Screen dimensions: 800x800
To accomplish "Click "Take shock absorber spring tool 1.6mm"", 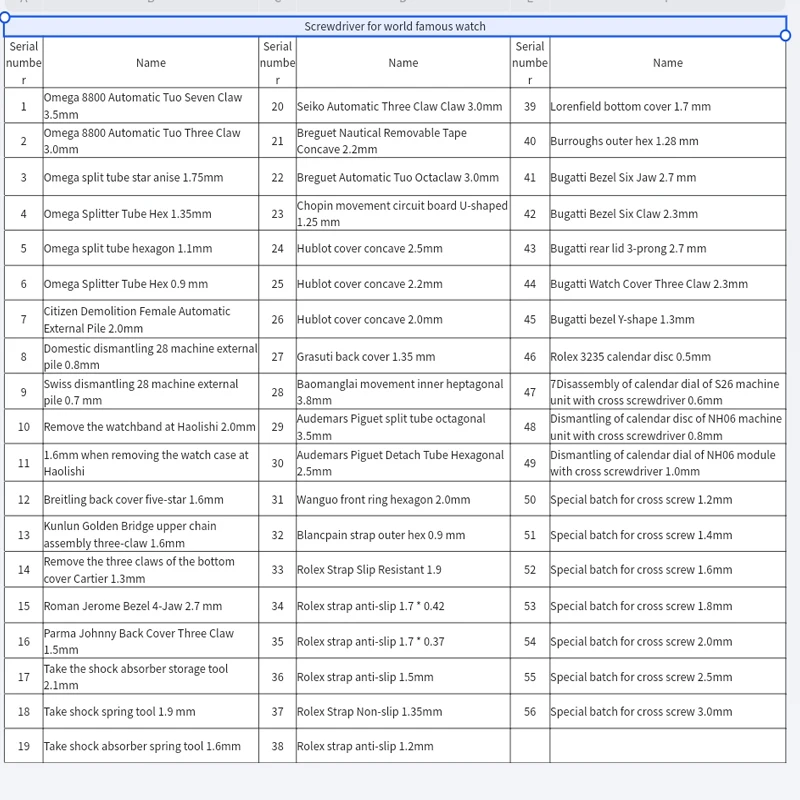I will point(151,746).
